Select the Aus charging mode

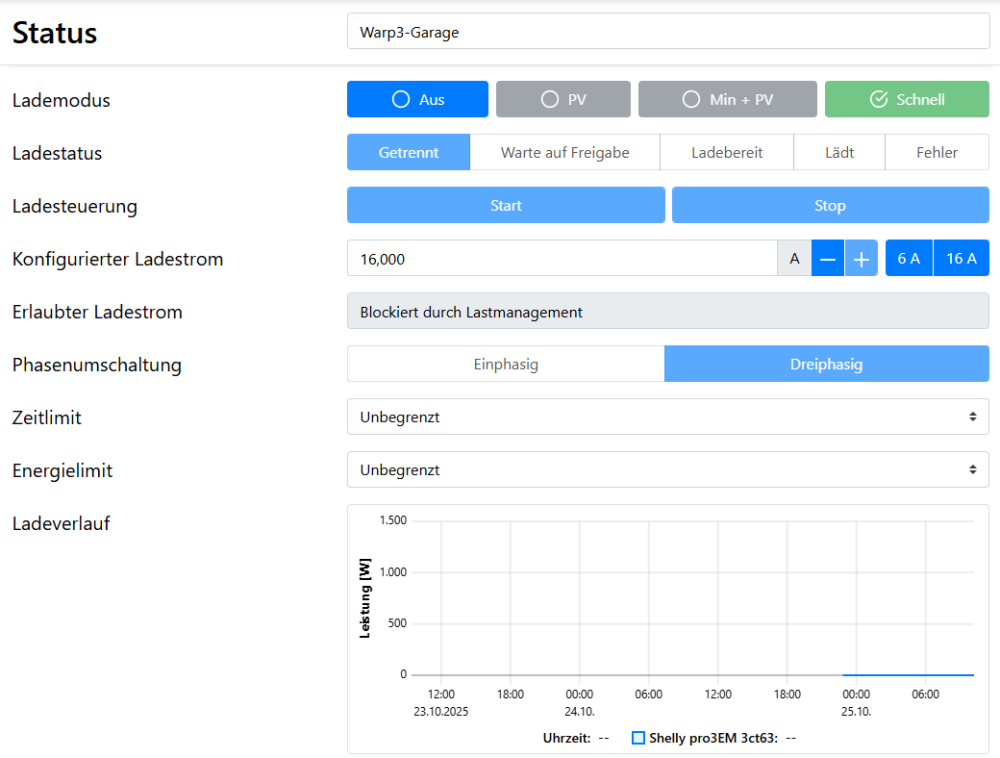[417, 100]
